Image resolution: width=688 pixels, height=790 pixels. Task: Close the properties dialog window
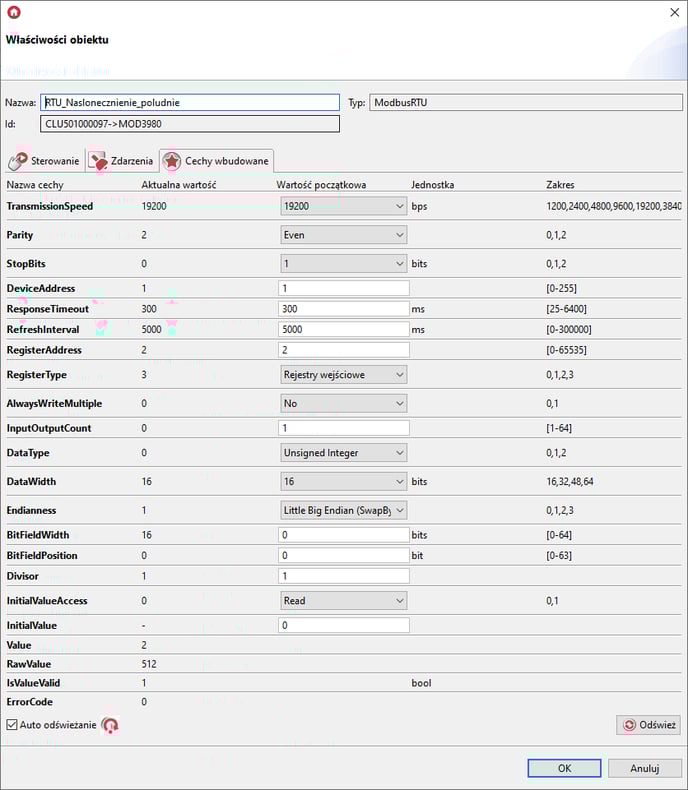671,13
